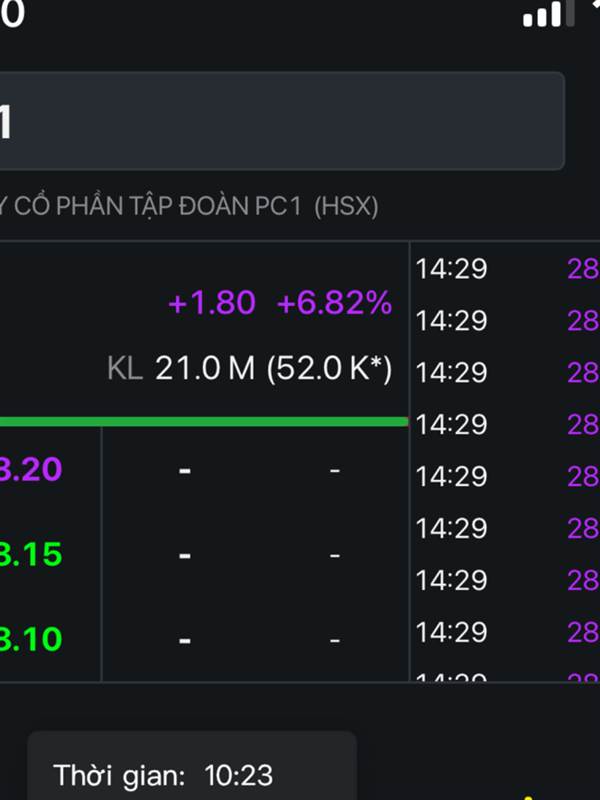Tap the (52.0 K*) volume note
Image resolution: width=600 pixels, height=800 pixels.
pyautogui.click(x=329, y=369)
